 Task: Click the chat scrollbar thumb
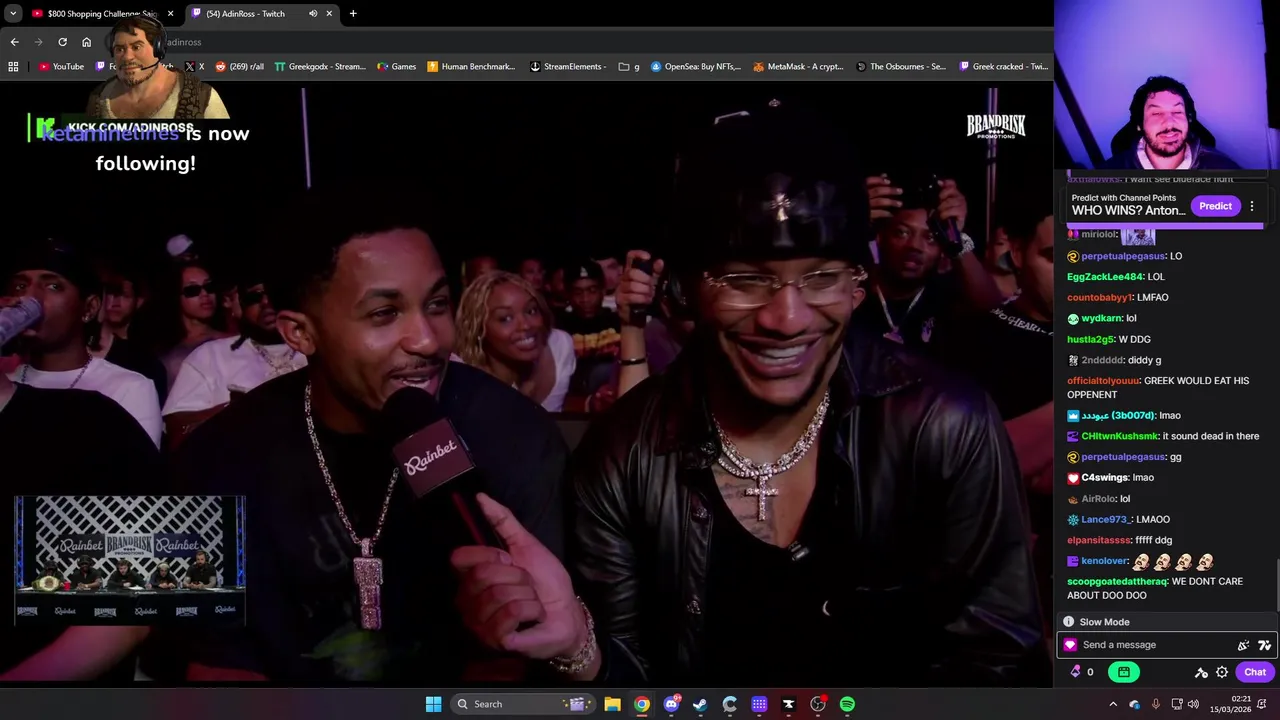(x=1276, y=585)
